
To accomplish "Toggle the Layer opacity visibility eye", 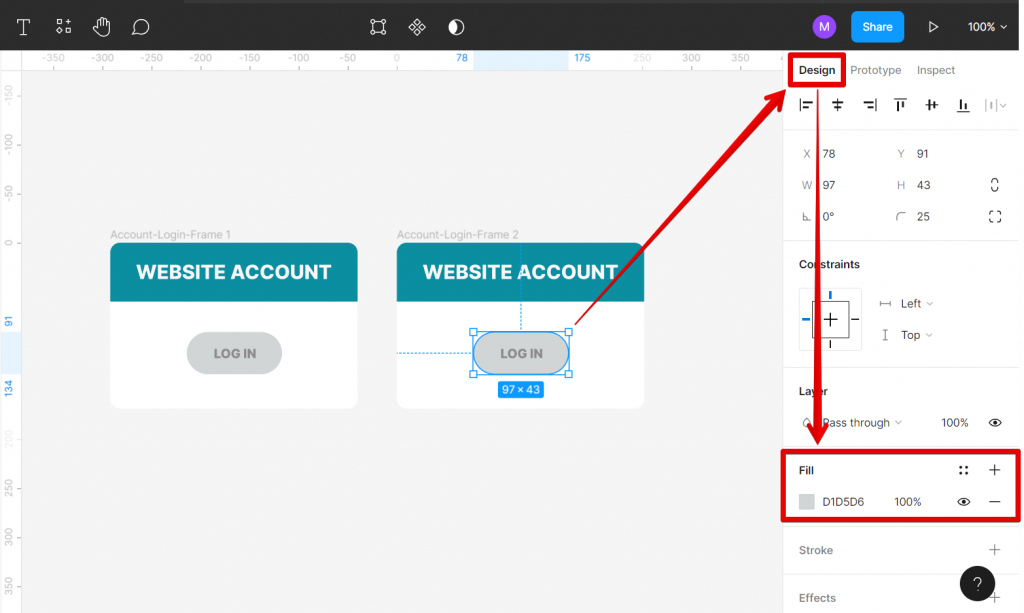I will click(995, 422).
